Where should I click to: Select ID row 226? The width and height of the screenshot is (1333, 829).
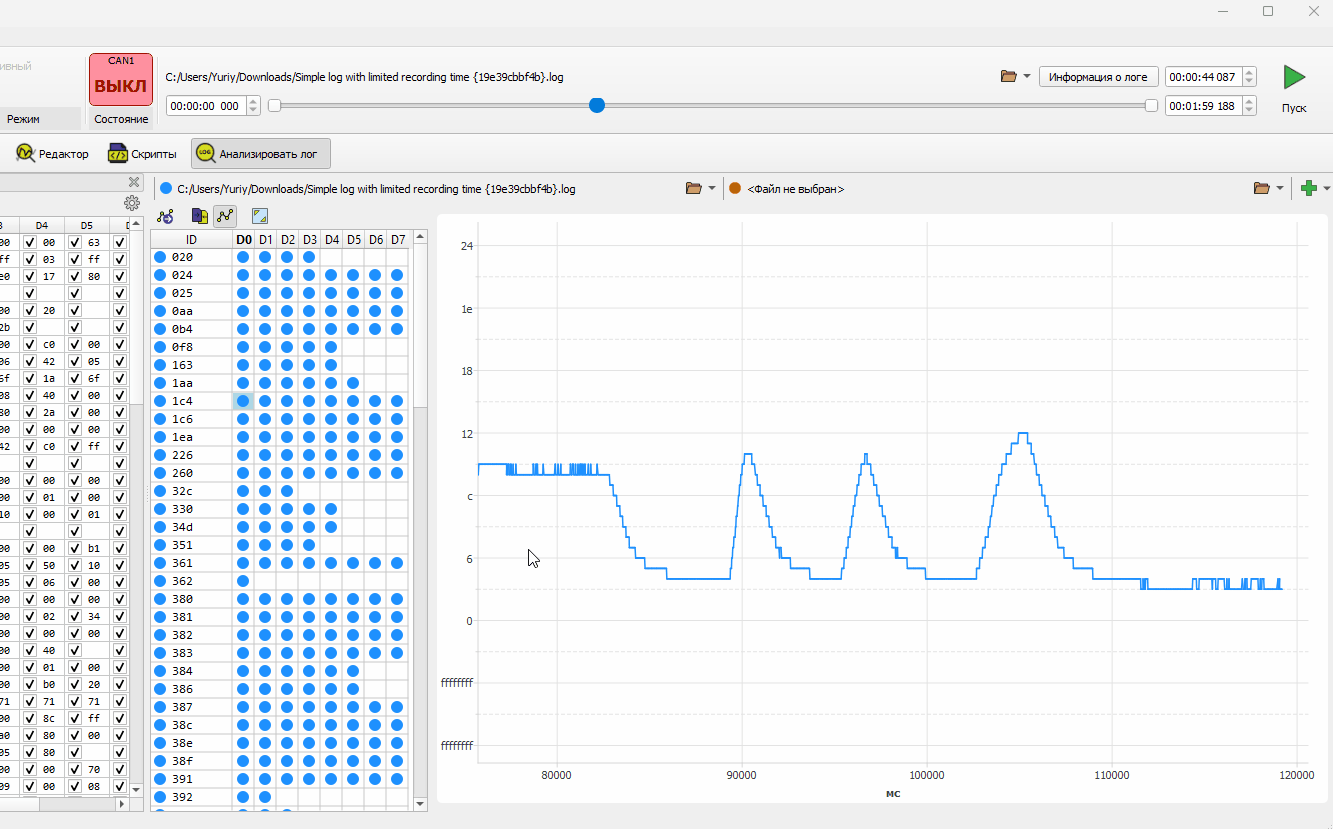(x=191, y=455)
